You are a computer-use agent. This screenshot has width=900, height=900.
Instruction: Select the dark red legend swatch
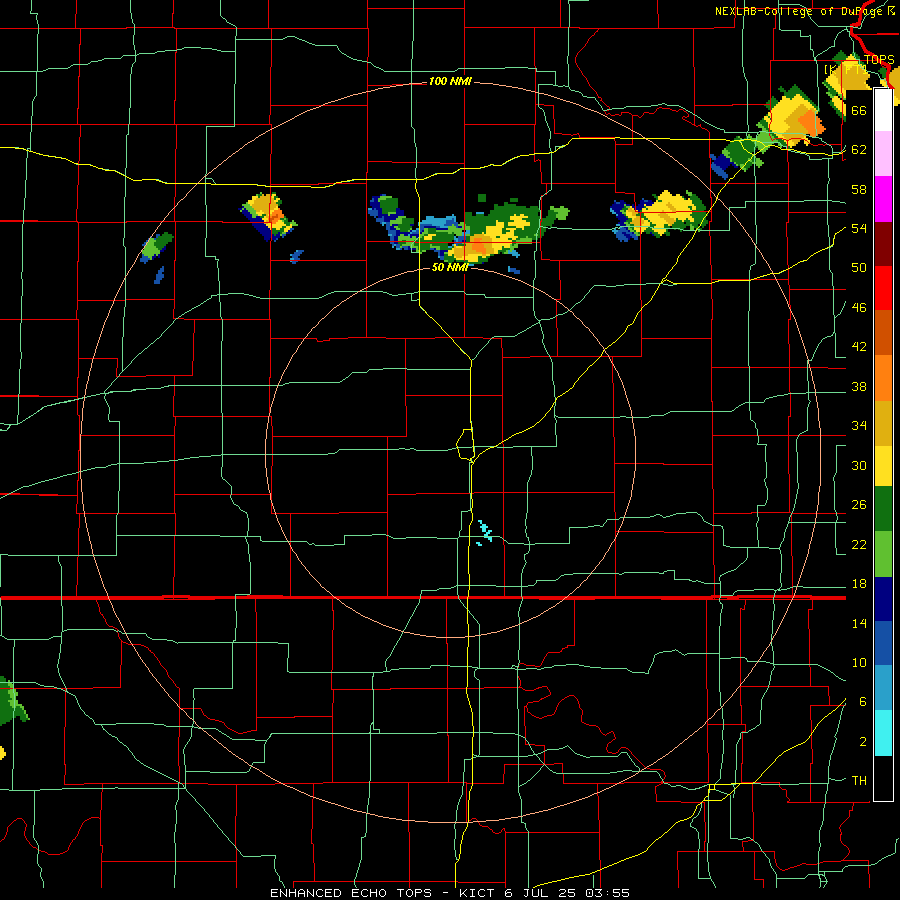(x=883, y=244)
